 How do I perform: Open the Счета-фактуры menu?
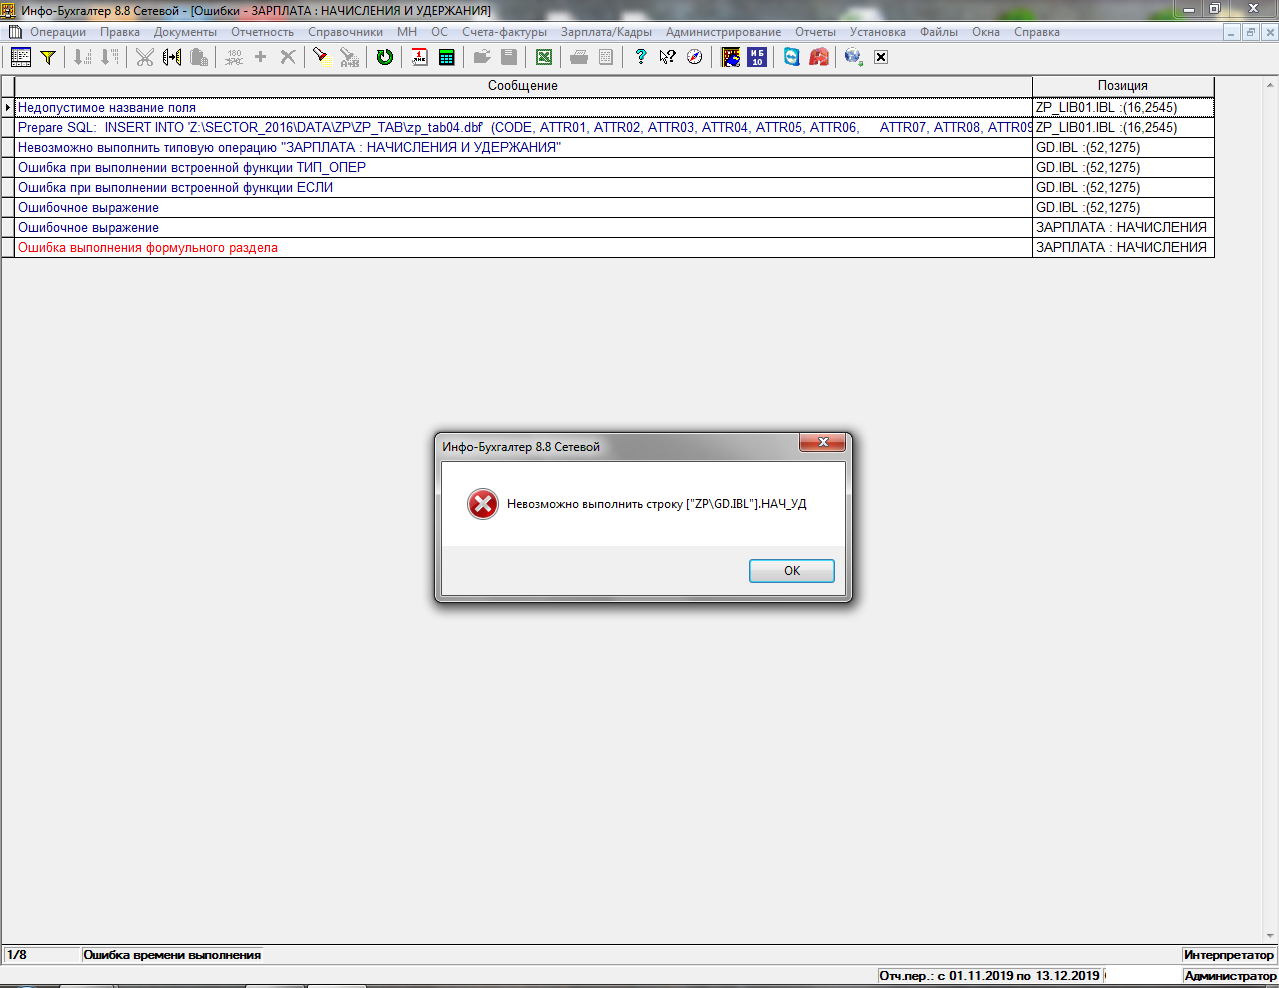tap(504, 32)
